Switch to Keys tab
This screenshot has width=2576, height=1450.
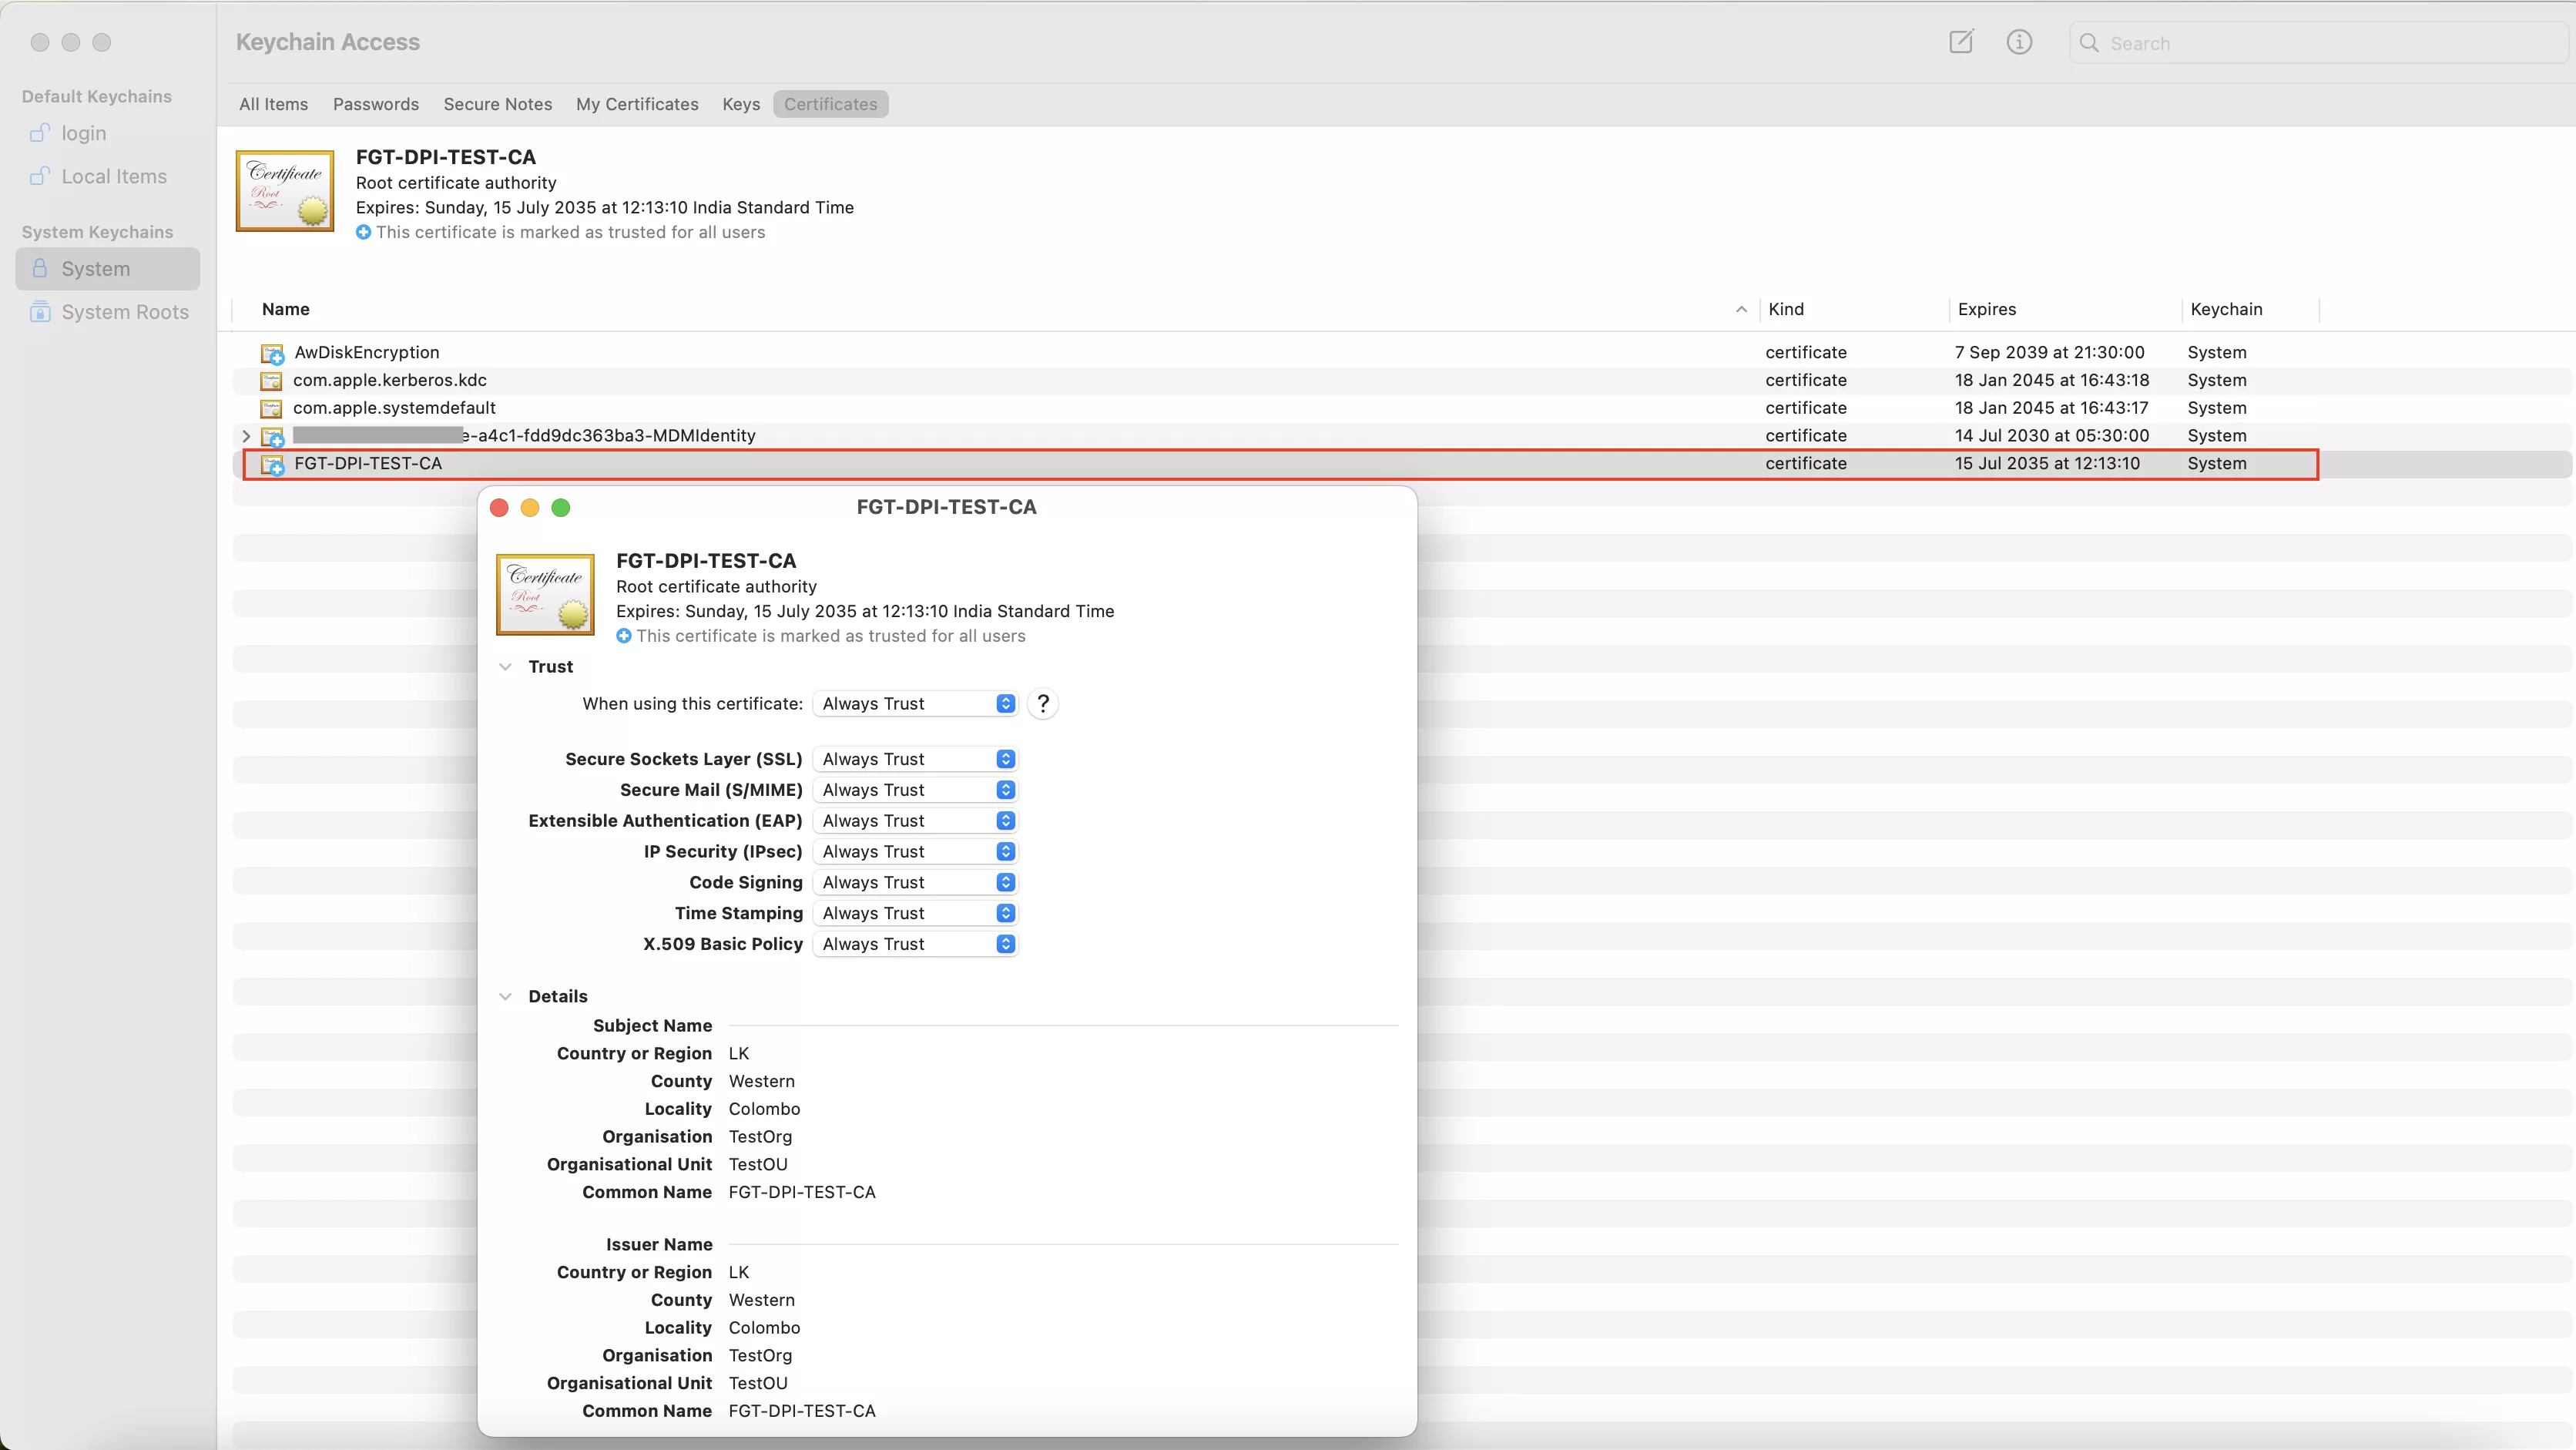coord(741,104)
